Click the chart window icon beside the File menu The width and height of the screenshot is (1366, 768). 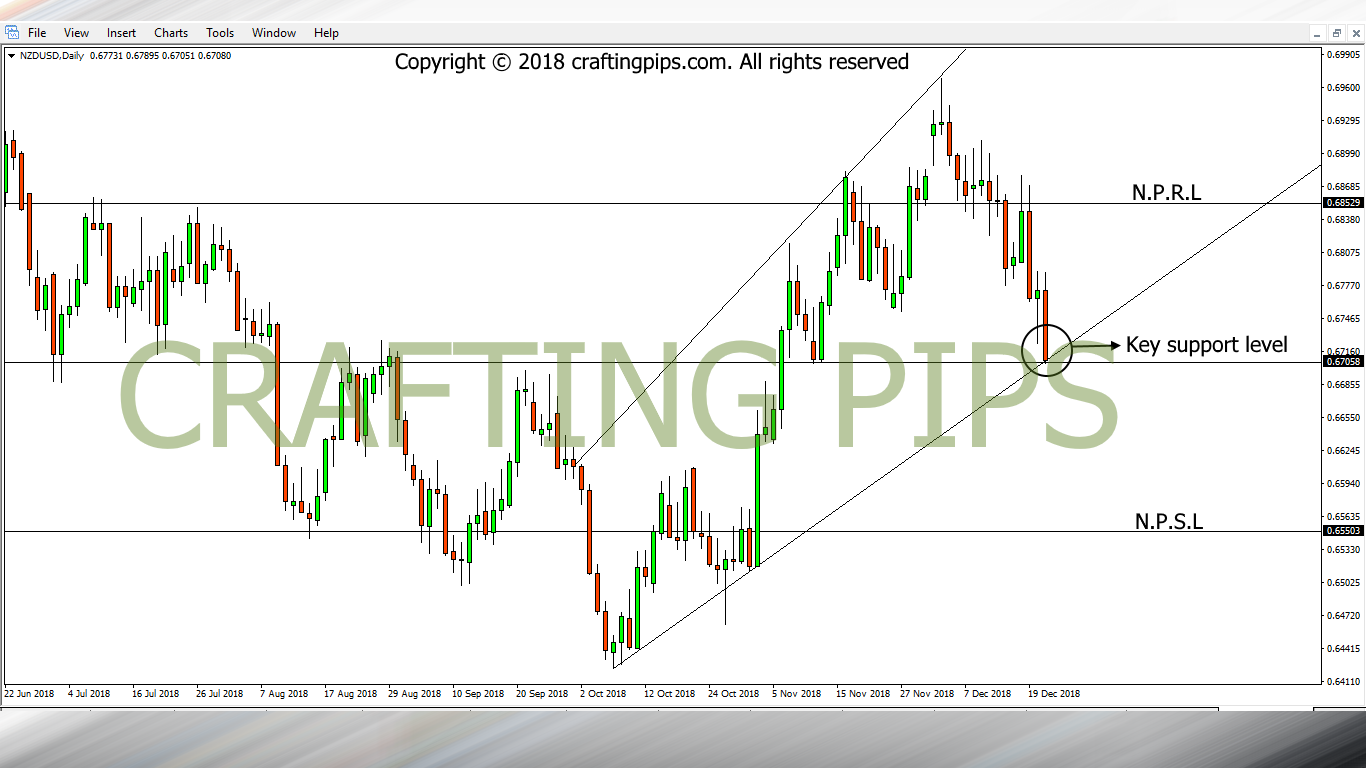pos(12,33)
